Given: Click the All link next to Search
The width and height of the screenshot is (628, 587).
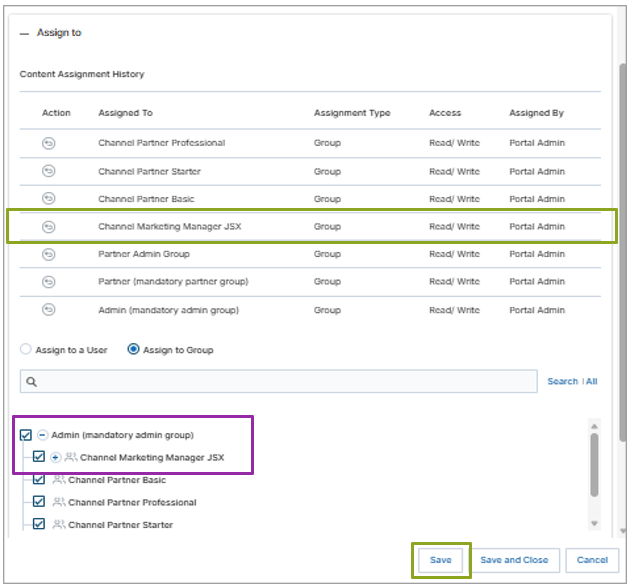Looking at the screenshot, I should (x=592, y=381).
